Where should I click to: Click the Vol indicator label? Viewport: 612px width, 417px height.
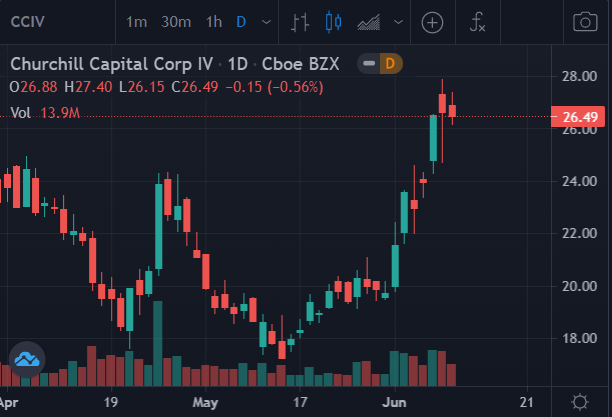pyautogui.click(x=20, y=113)
